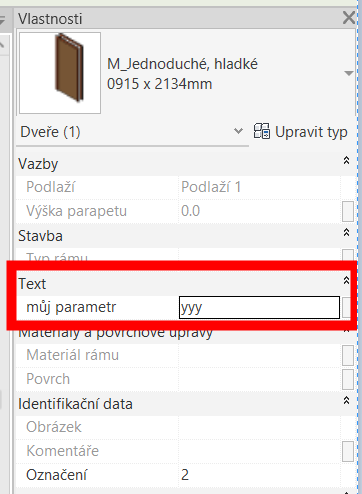Click the small button beside Komentáře

click(348, 451)
